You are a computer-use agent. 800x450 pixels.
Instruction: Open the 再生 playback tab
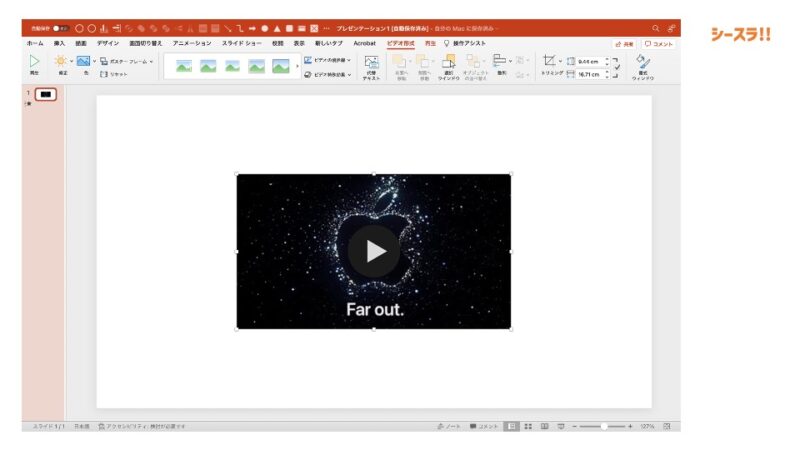tap(430, 43)
